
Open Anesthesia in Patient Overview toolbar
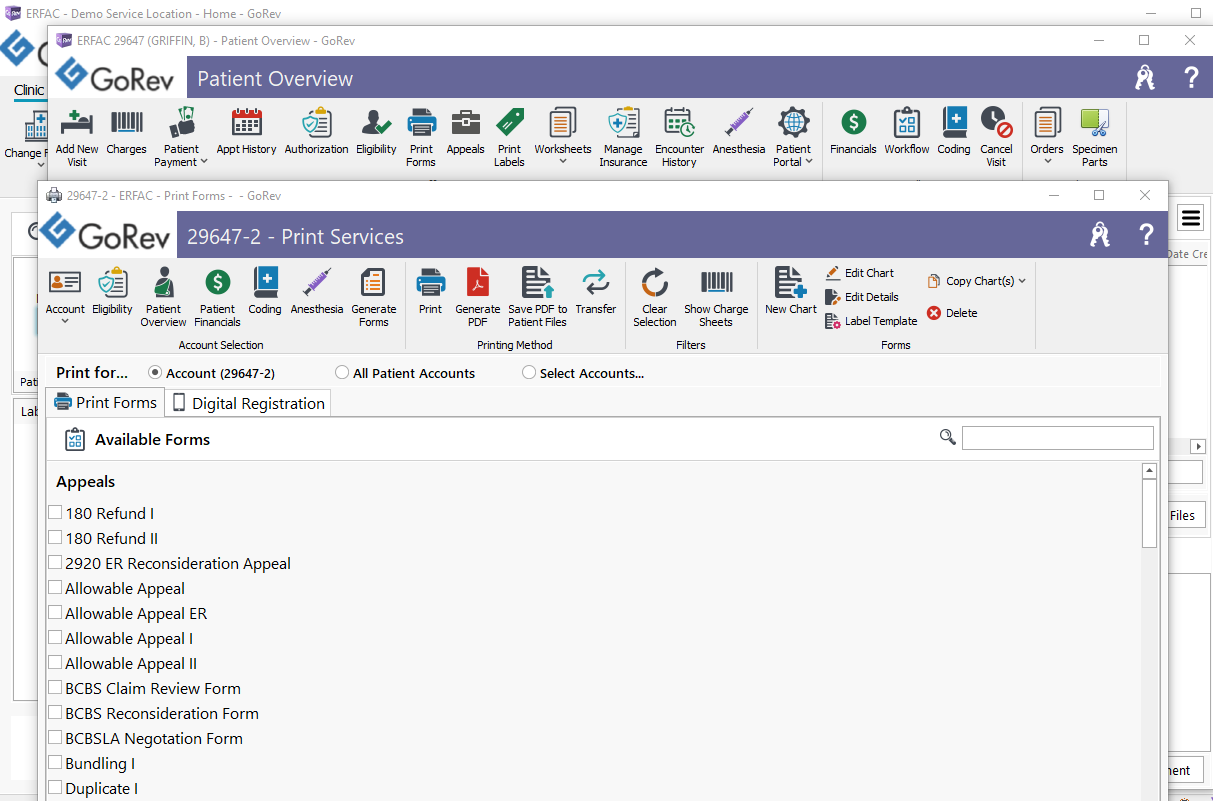[x=739, y=132]
